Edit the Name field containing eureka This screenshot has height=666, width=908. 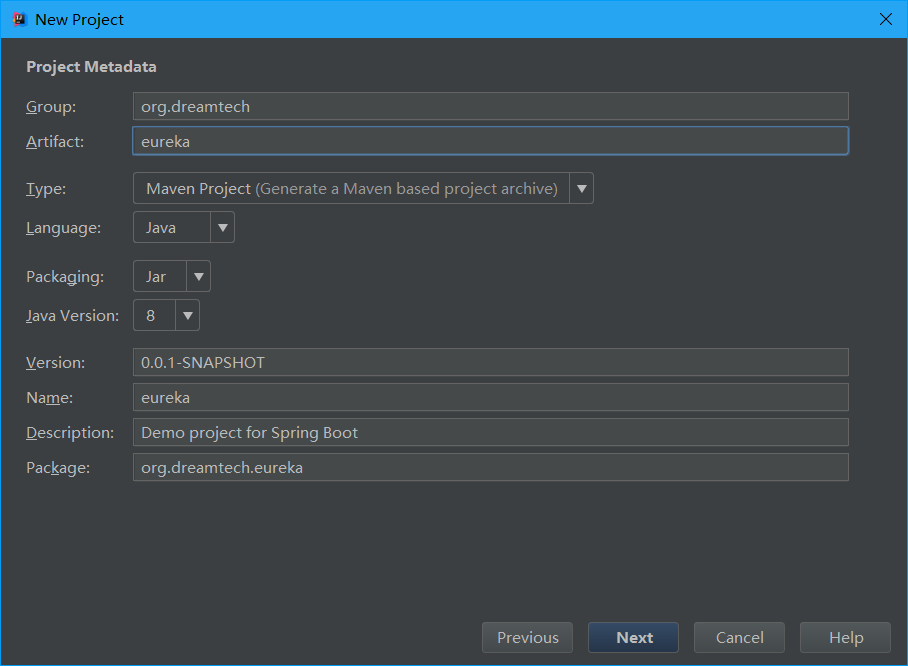[x=490, y=397]
